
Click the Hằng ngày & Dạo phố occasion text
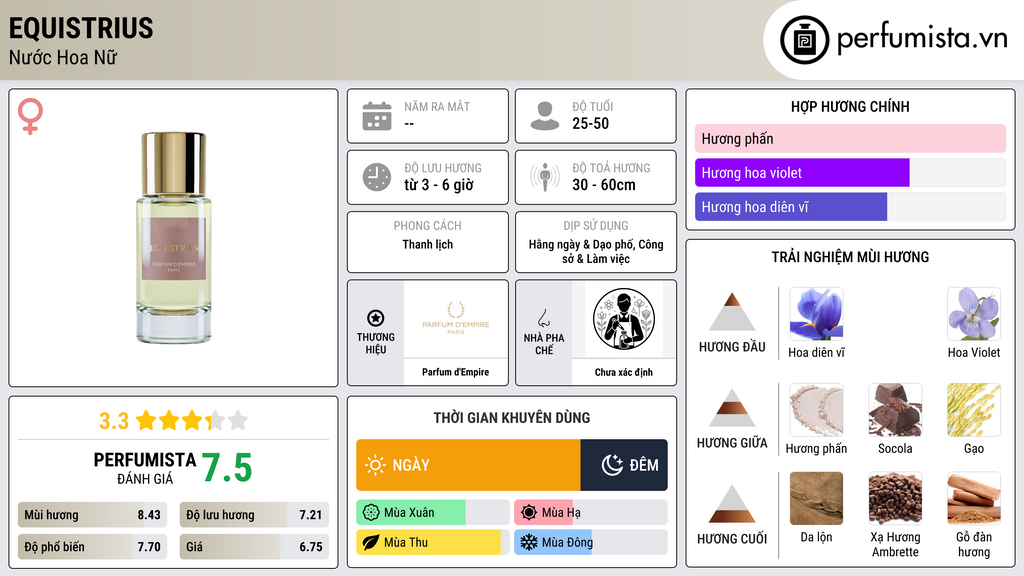tap(596, 251)
